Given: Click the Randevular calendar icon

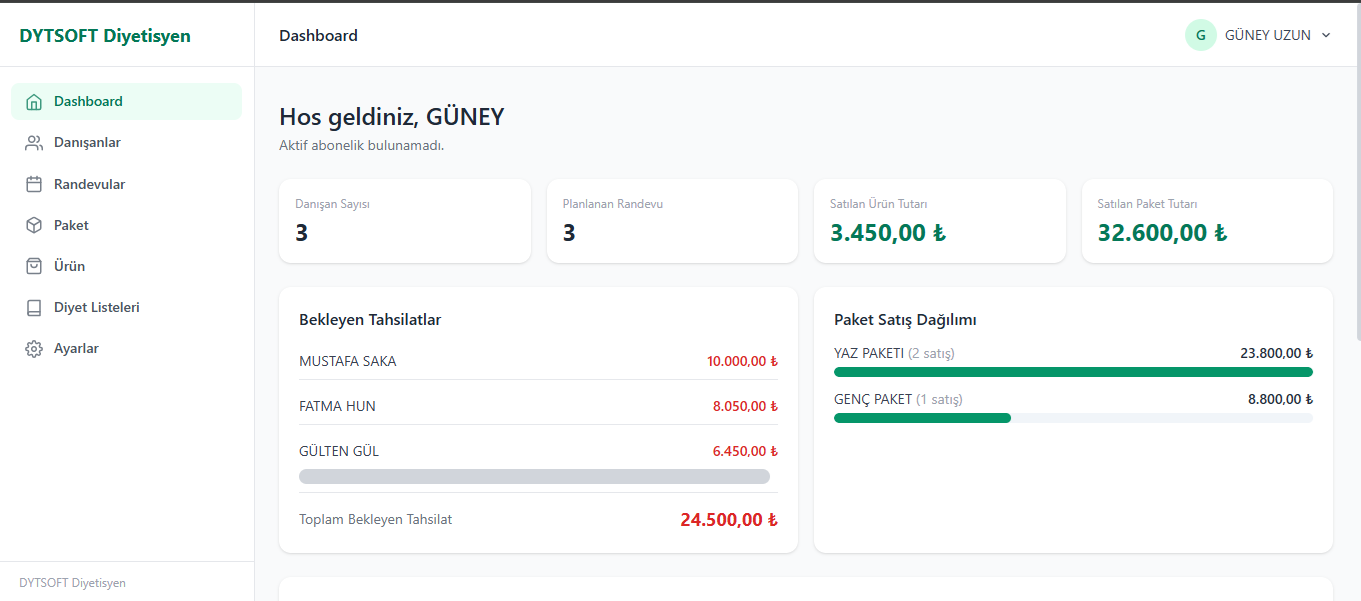Looking at the screenshot, I should pyautogui.click(x=34, y=184).
